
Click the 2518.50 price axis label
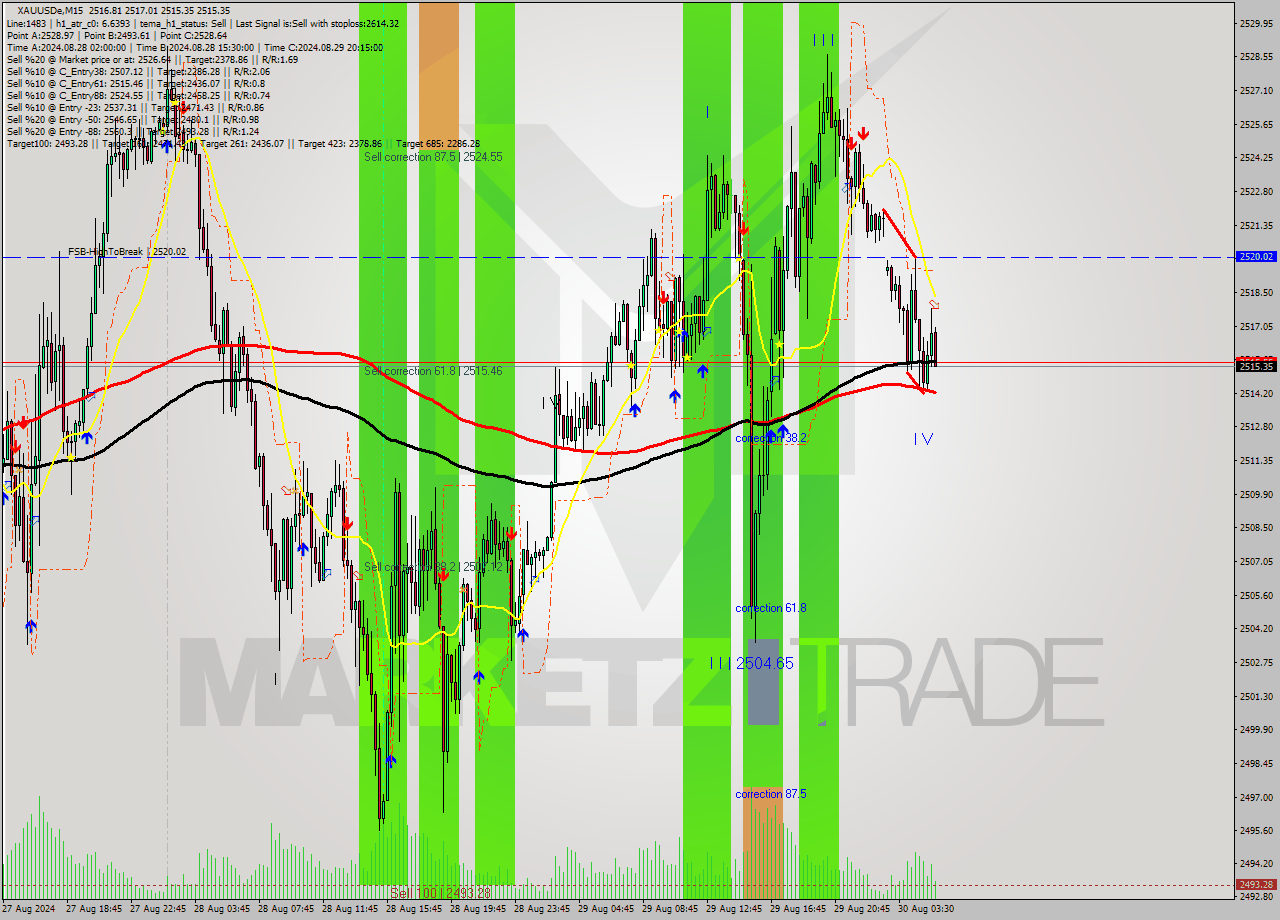tap(1255, 293)
